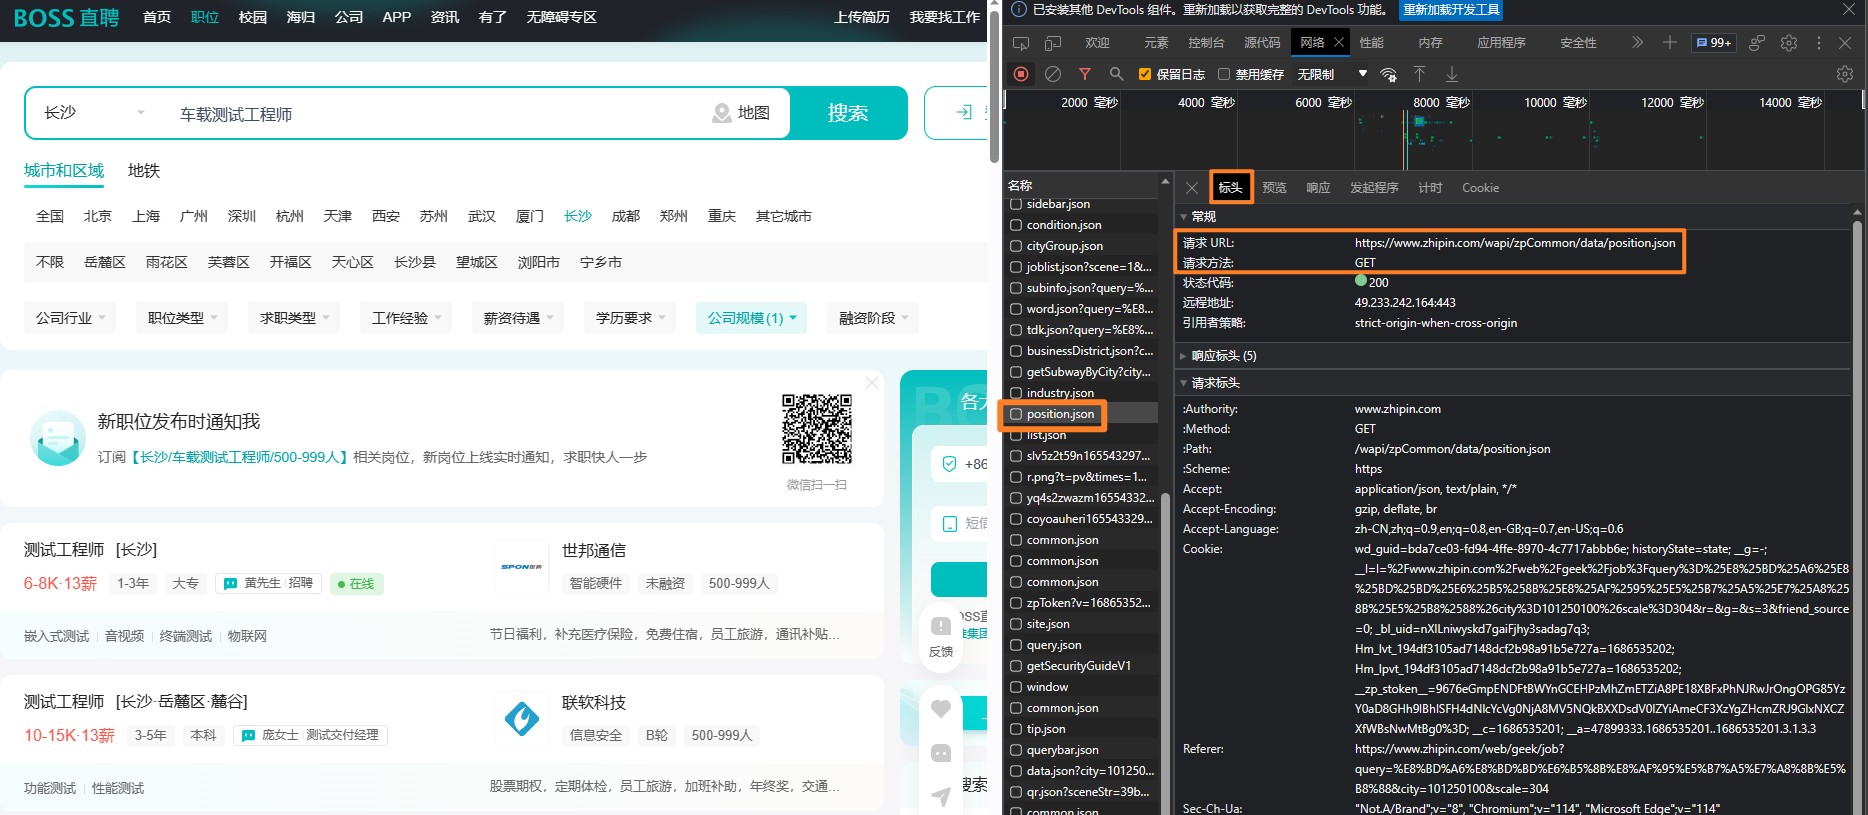Click the import HAR upload arrow
This screenshot has width=1868, height=815.
point(1419,74)
